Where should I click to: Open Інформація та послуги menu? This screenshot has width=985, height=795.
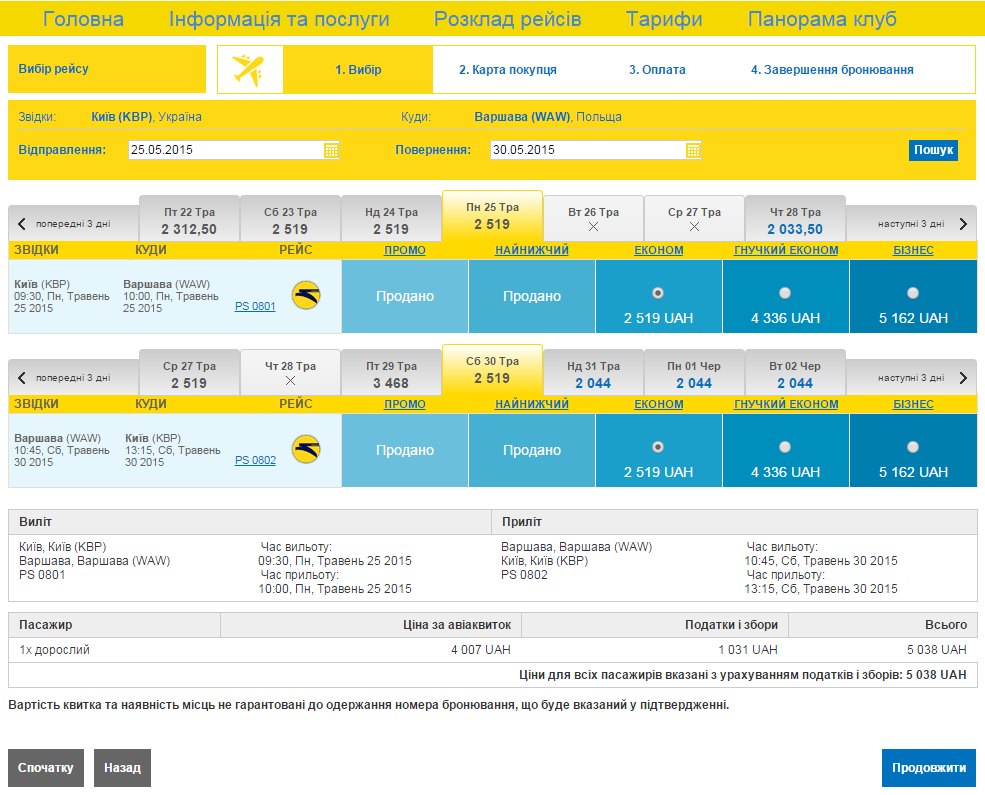click(279, 19)
